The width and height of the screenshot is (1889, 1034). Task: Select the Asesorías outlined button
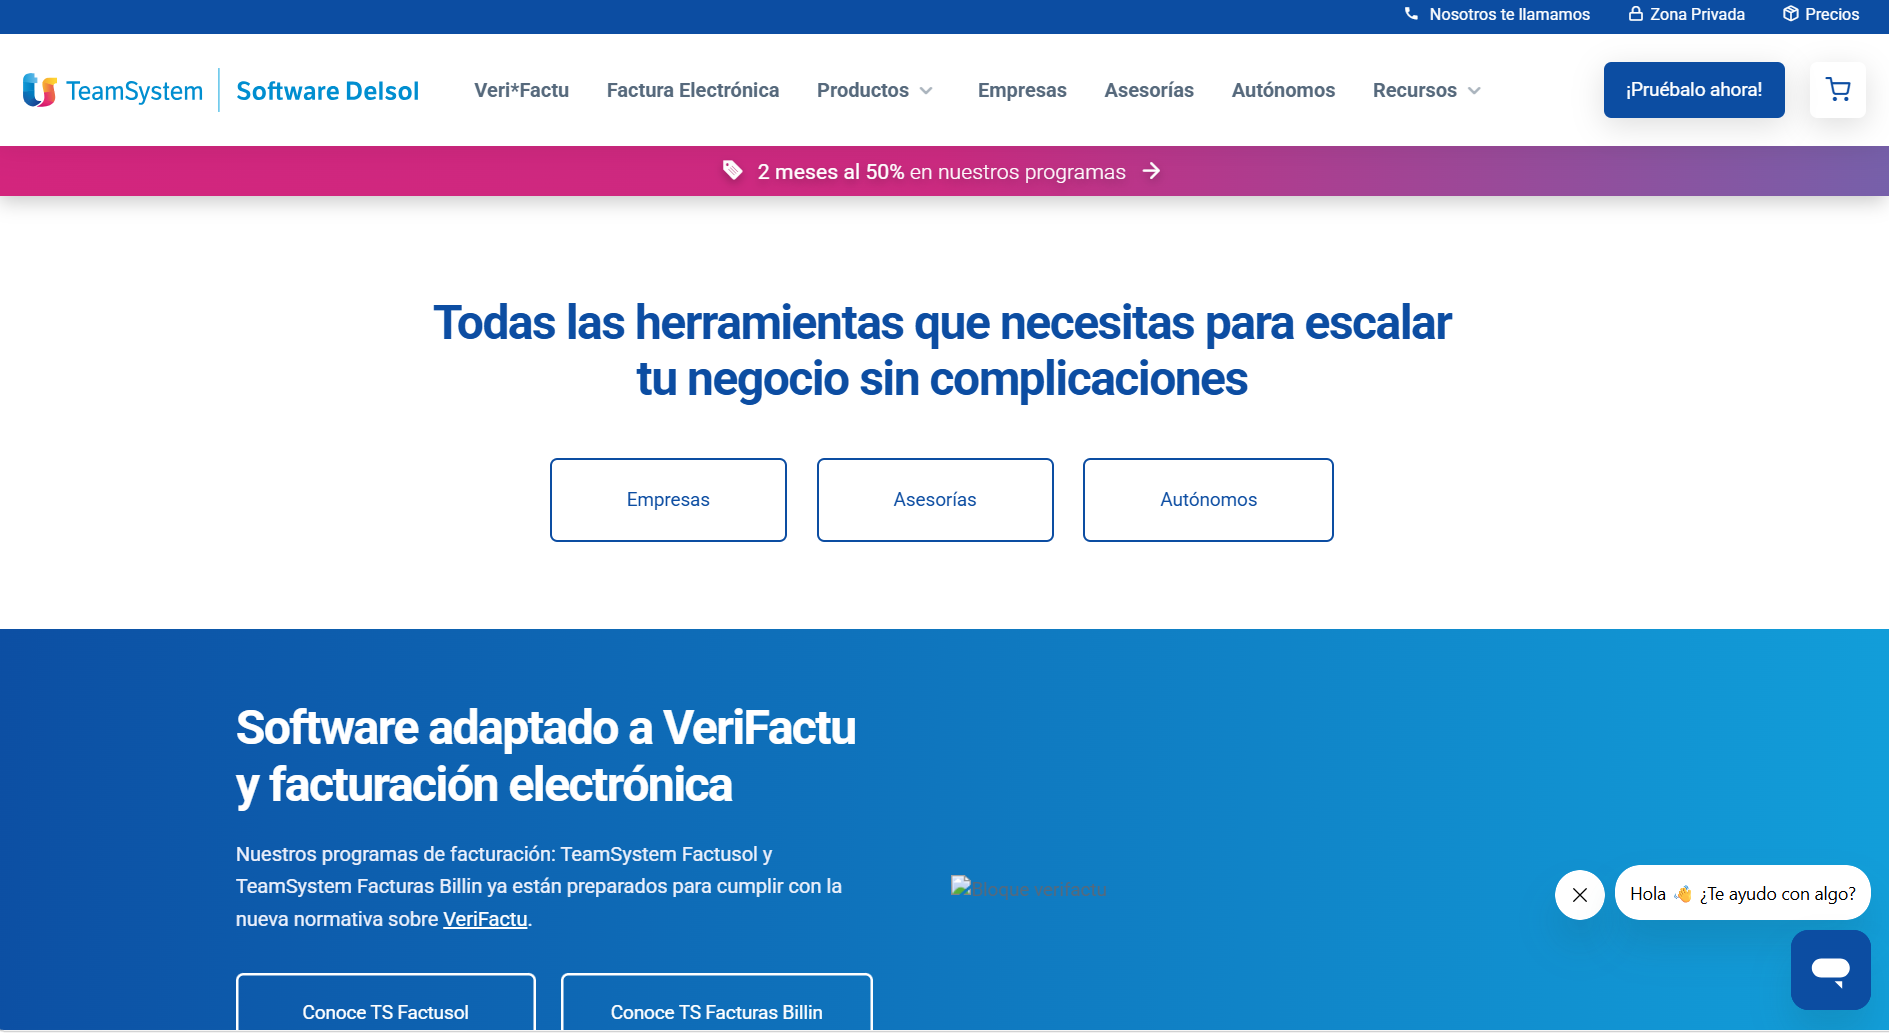(x=935, y=500)
